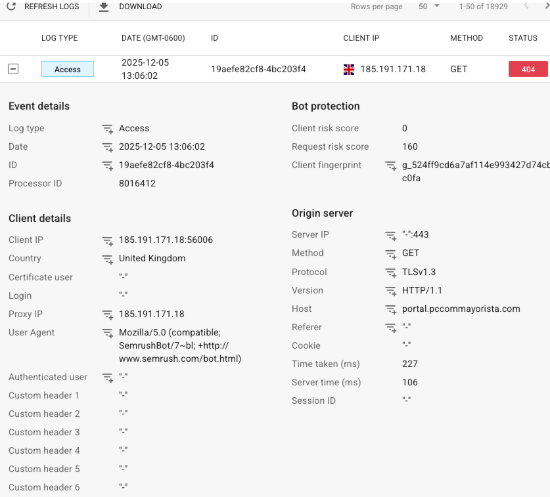The width and height of the screenshot is (550, 497).
Task: Go to next page of logs
Action: click(546, 6)
